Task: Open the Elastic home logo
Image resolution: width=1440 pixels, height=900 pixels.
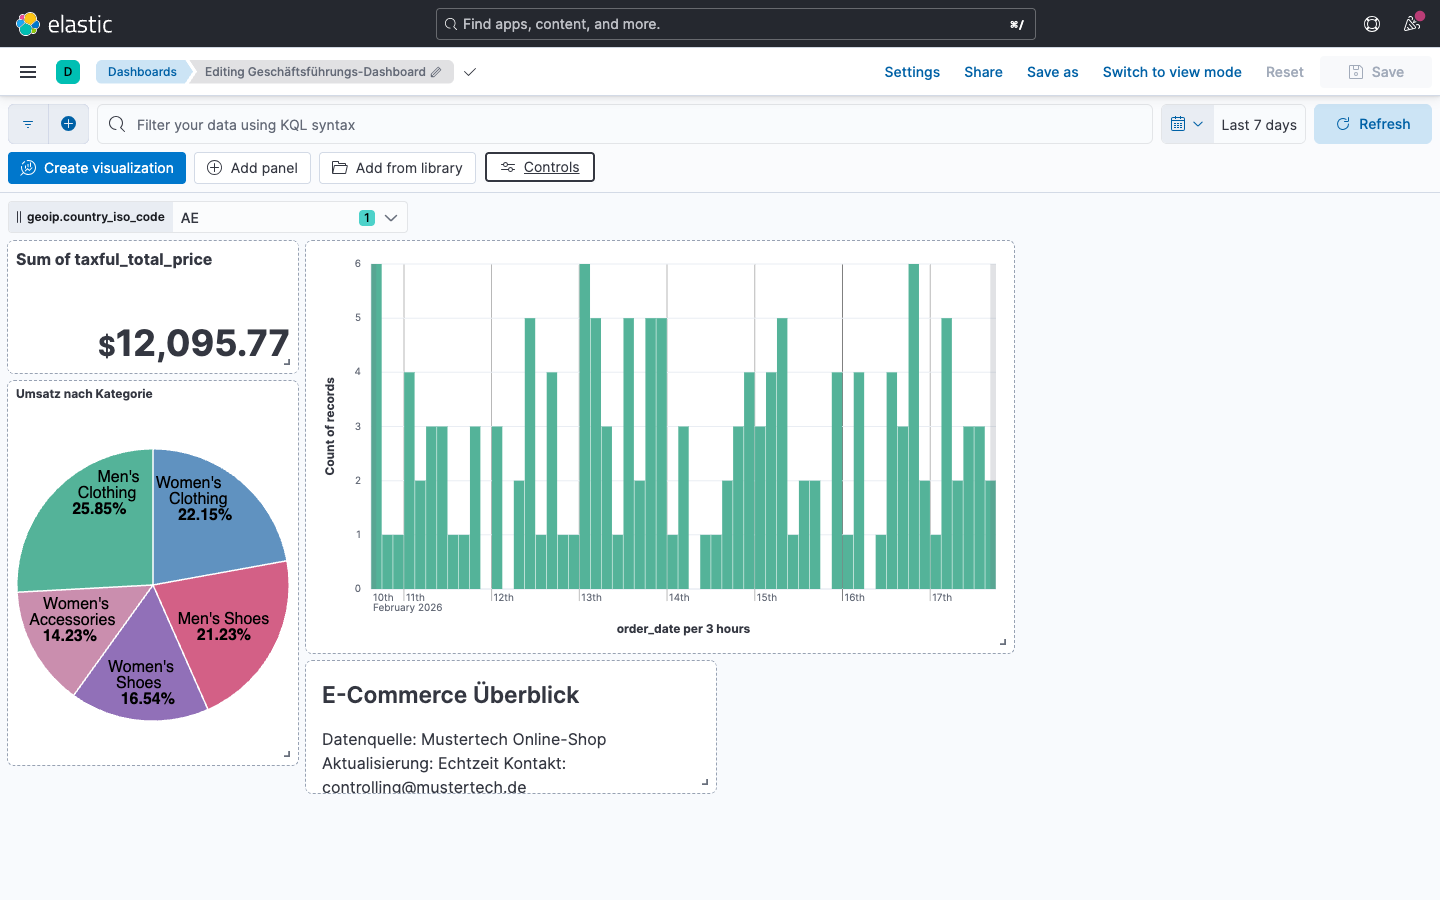Action: tap(28, 23)
